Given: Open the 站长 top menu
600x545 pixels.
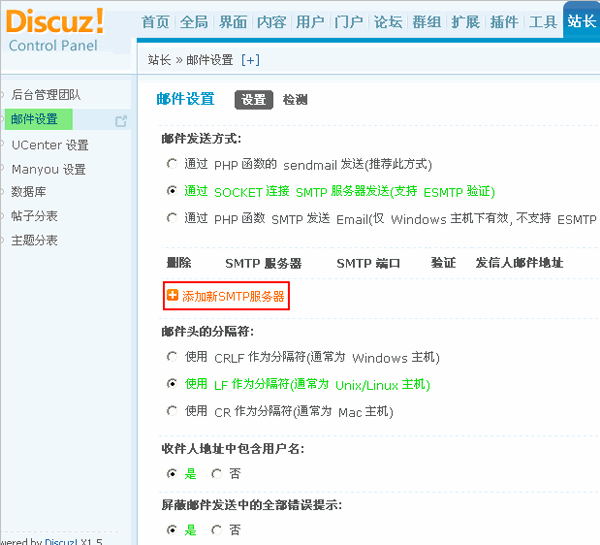Looking at the screenshot, I should (581, 21).
